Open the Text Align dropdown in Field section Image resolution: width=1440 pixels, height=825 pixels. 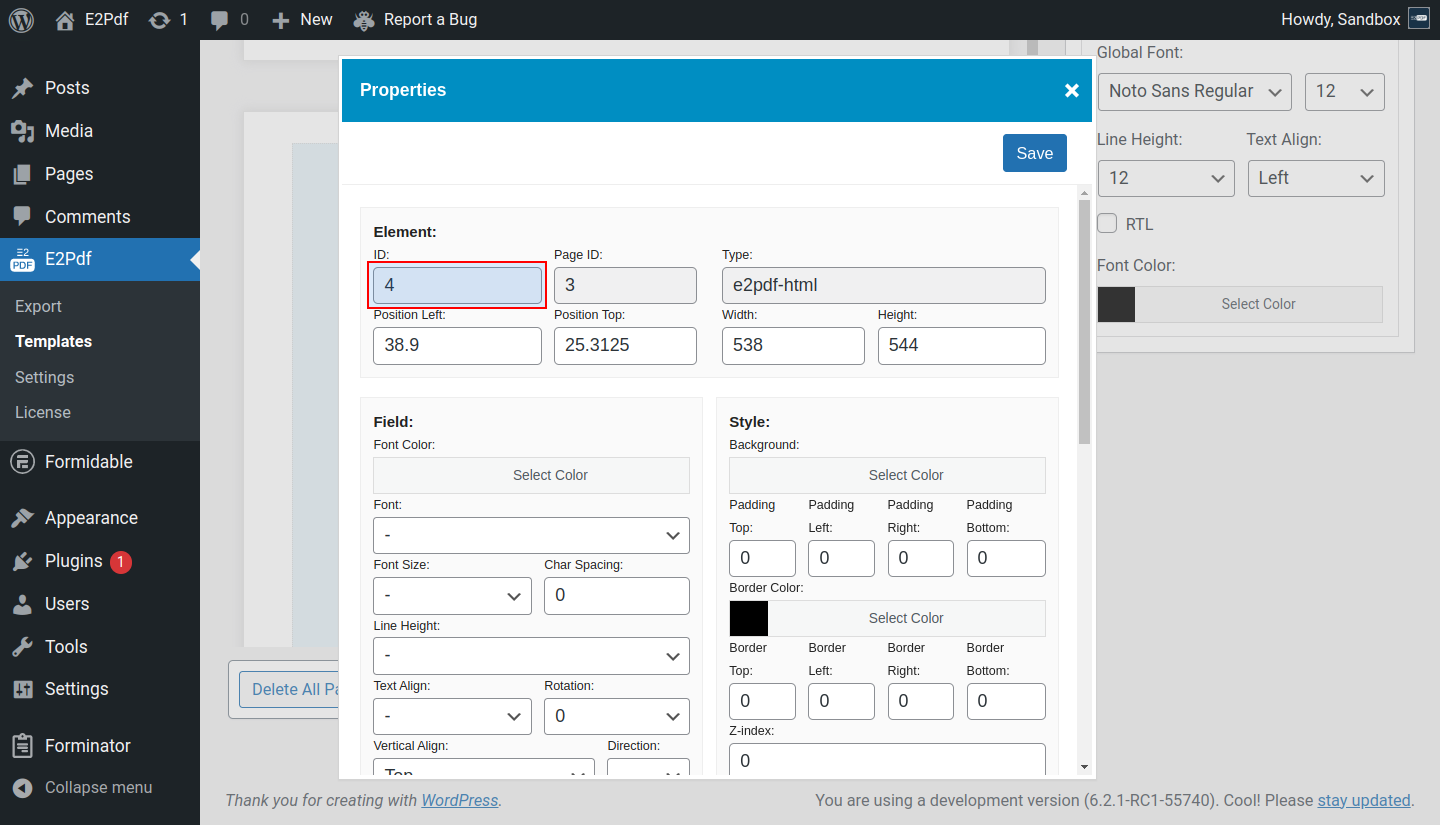pos(452,716)
